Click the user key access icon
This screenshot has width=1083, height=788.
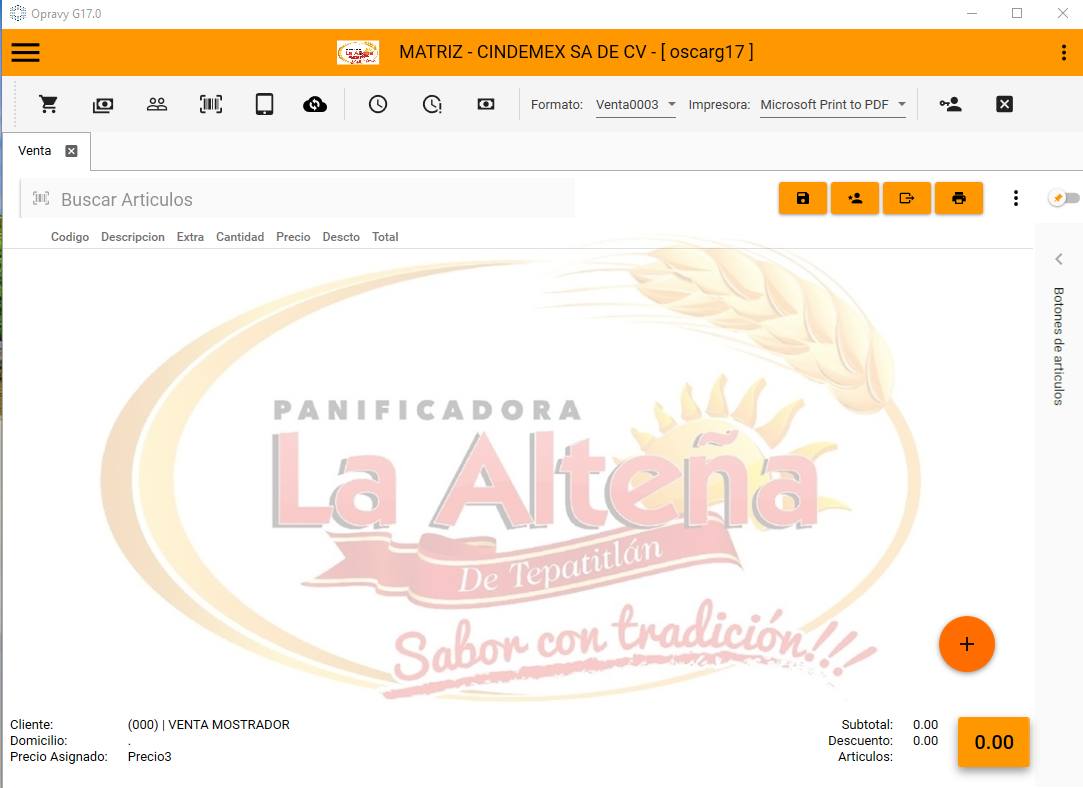[x=950, y=104]
